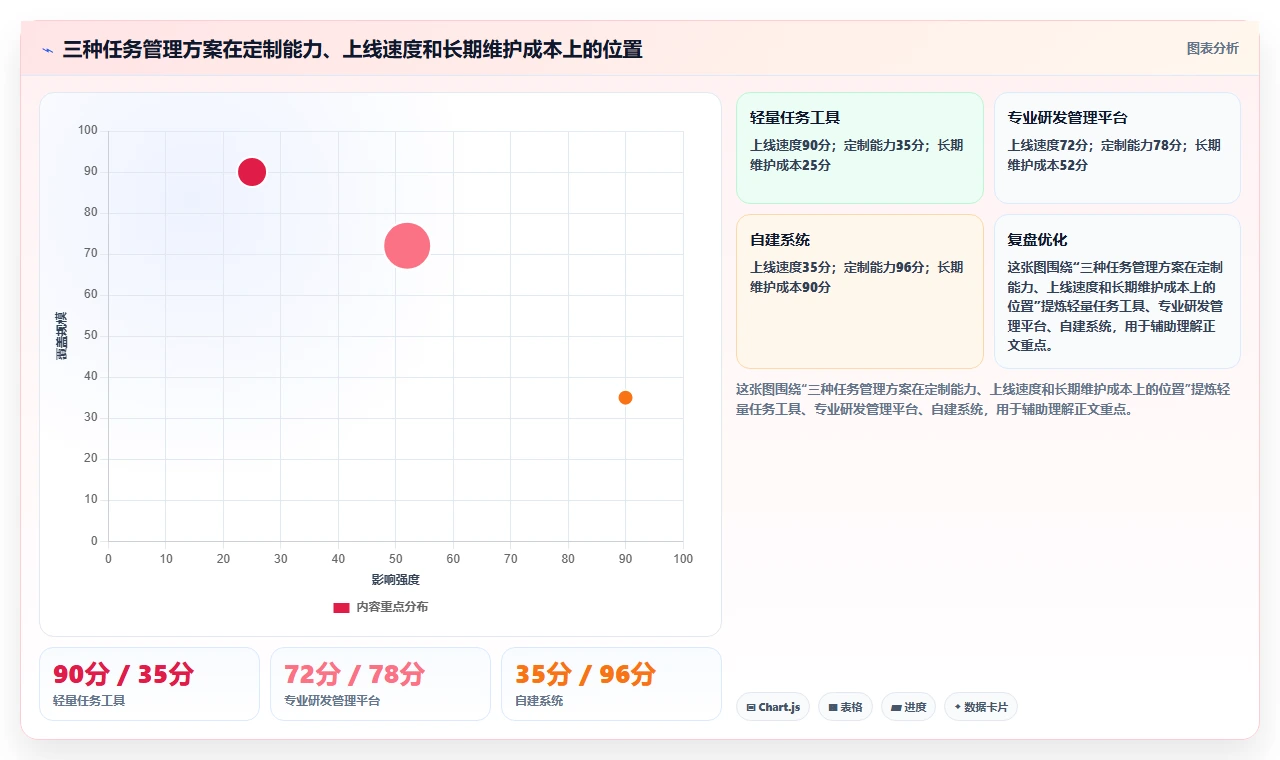This screenshot has height=760, width=1280.
Task: Click the icon in the 进度 tag
Action: click(896, 707)
